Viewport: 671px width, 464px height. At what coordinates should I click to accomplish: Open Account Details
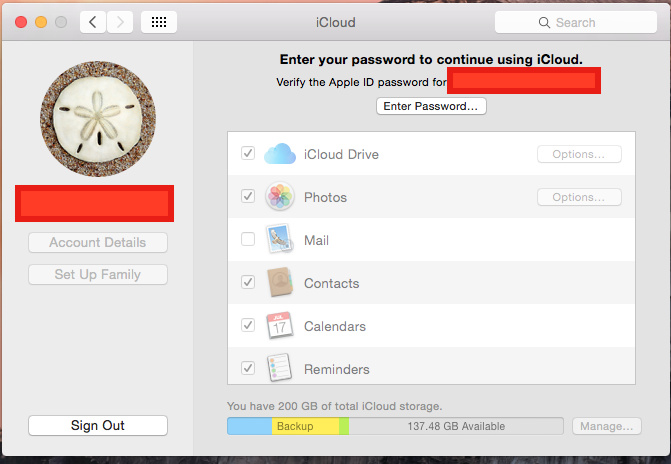98,242
